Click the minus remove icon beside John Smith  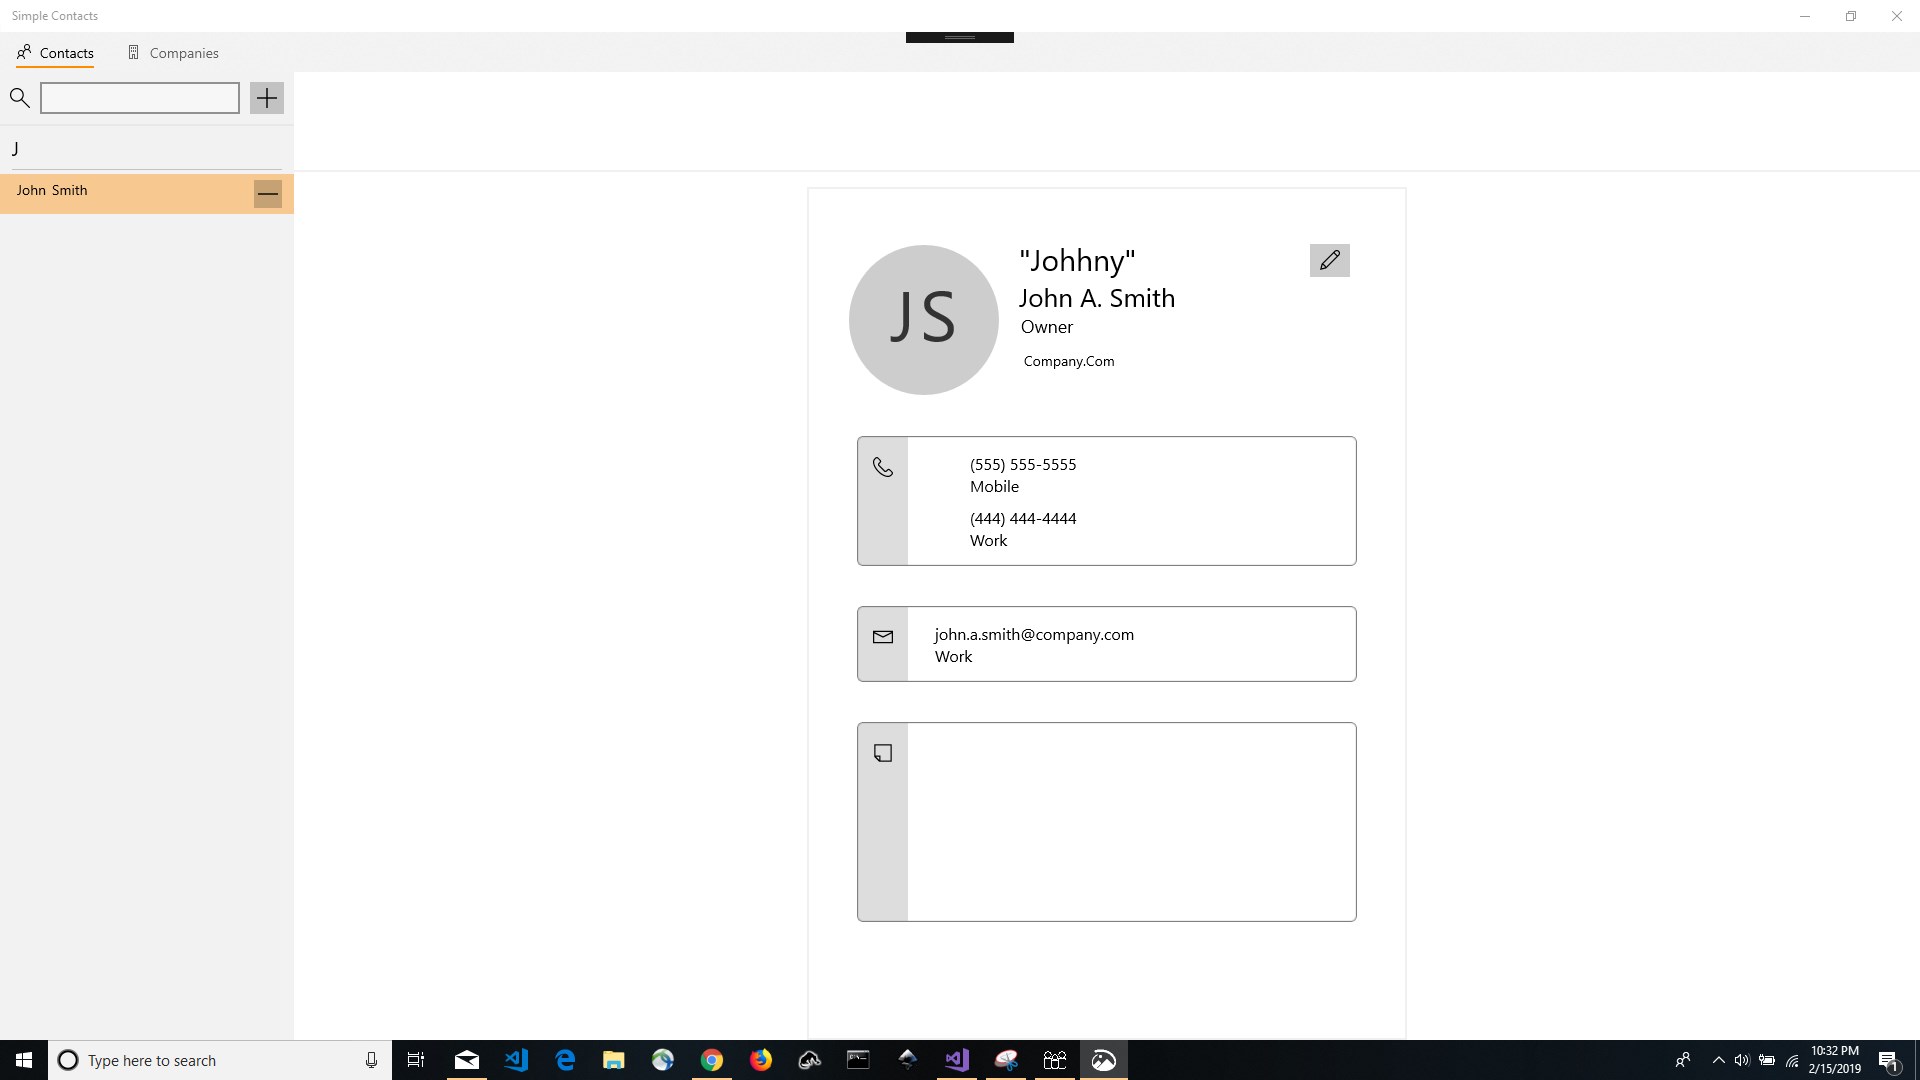click(x=267, y=194)
